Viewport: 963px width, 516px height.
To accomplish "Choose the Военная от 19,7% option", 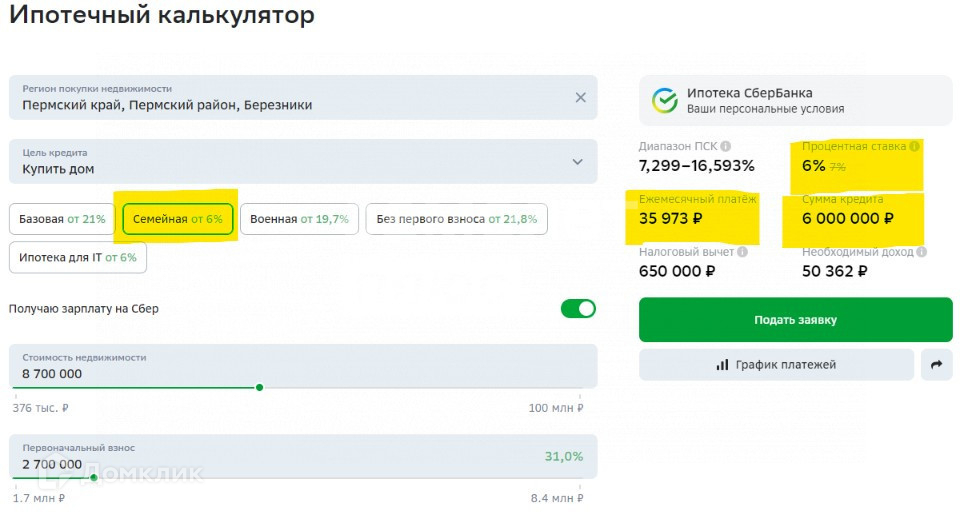I will (299, 219).
